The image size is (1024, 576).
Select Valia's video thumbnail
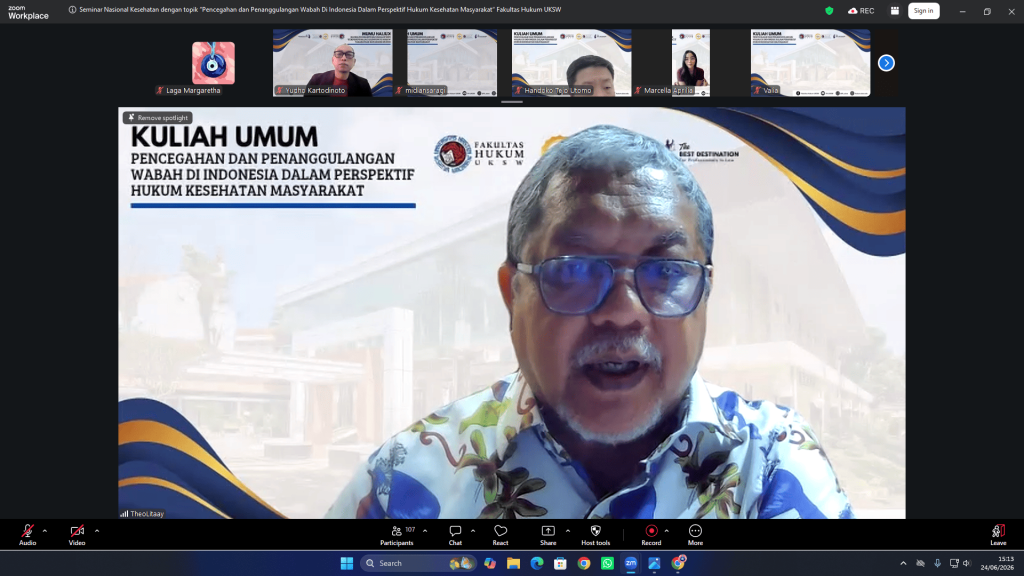point(810,63)
